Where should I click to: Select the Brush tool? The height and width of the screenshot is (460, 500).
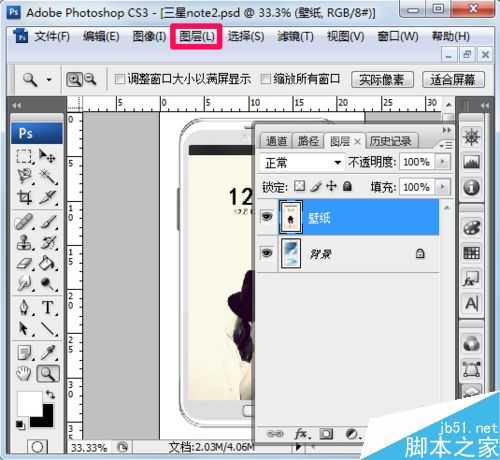[x=48, y=221]
